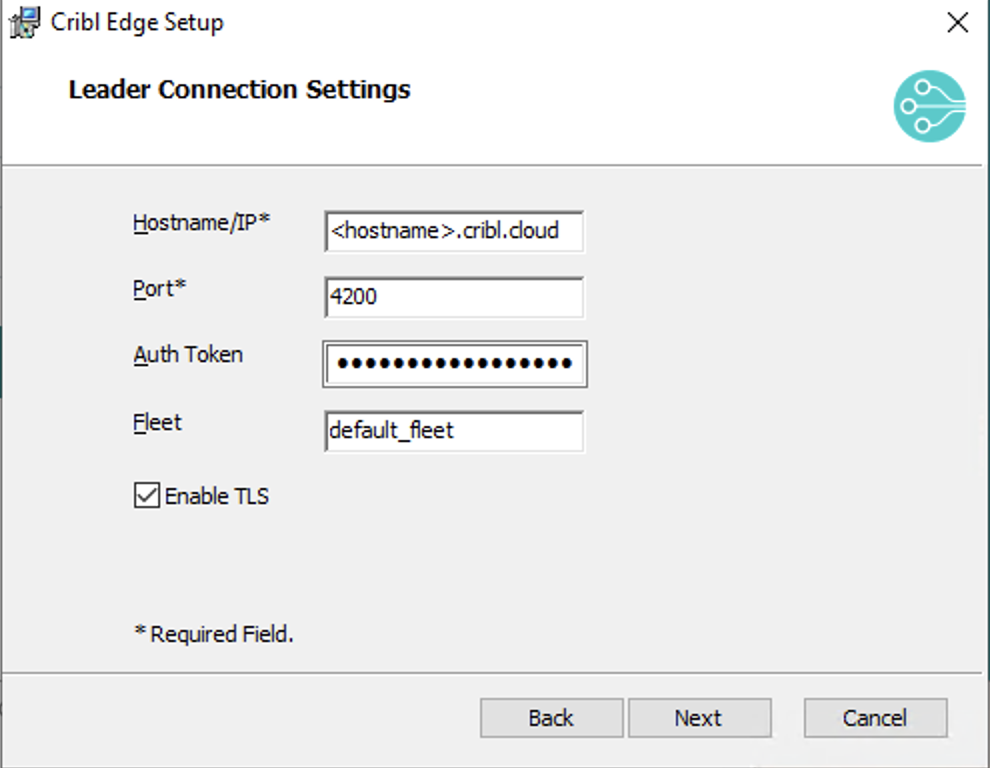Click the Auth Token label
Image resolution: width=990 pixels, height=768 pixels.
point(188,355)
